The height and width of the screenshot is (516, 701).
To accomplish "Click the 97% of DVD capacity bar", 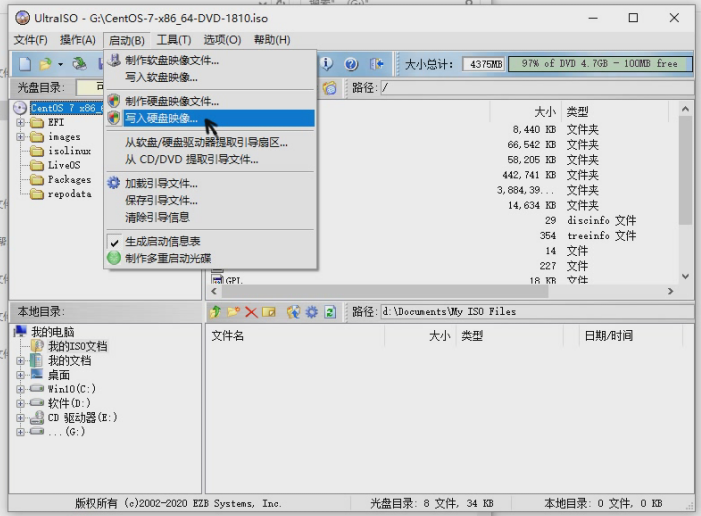I will [x=600, y=64].
